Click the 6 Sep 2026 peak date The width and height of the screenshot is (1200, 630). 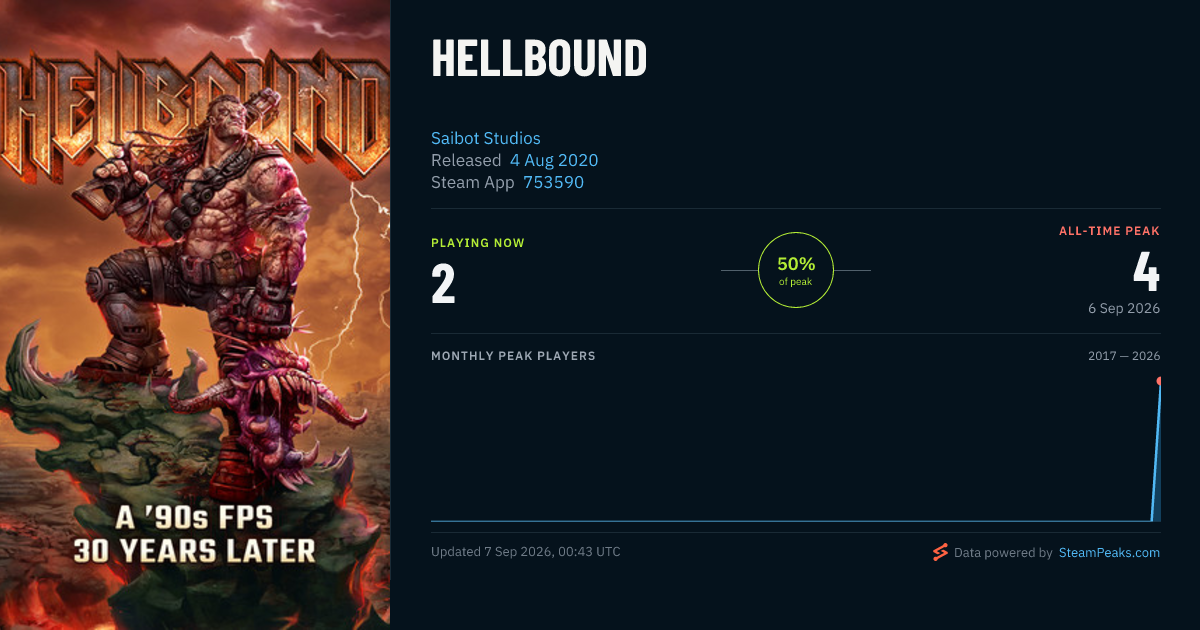(x=1124, y=308)
